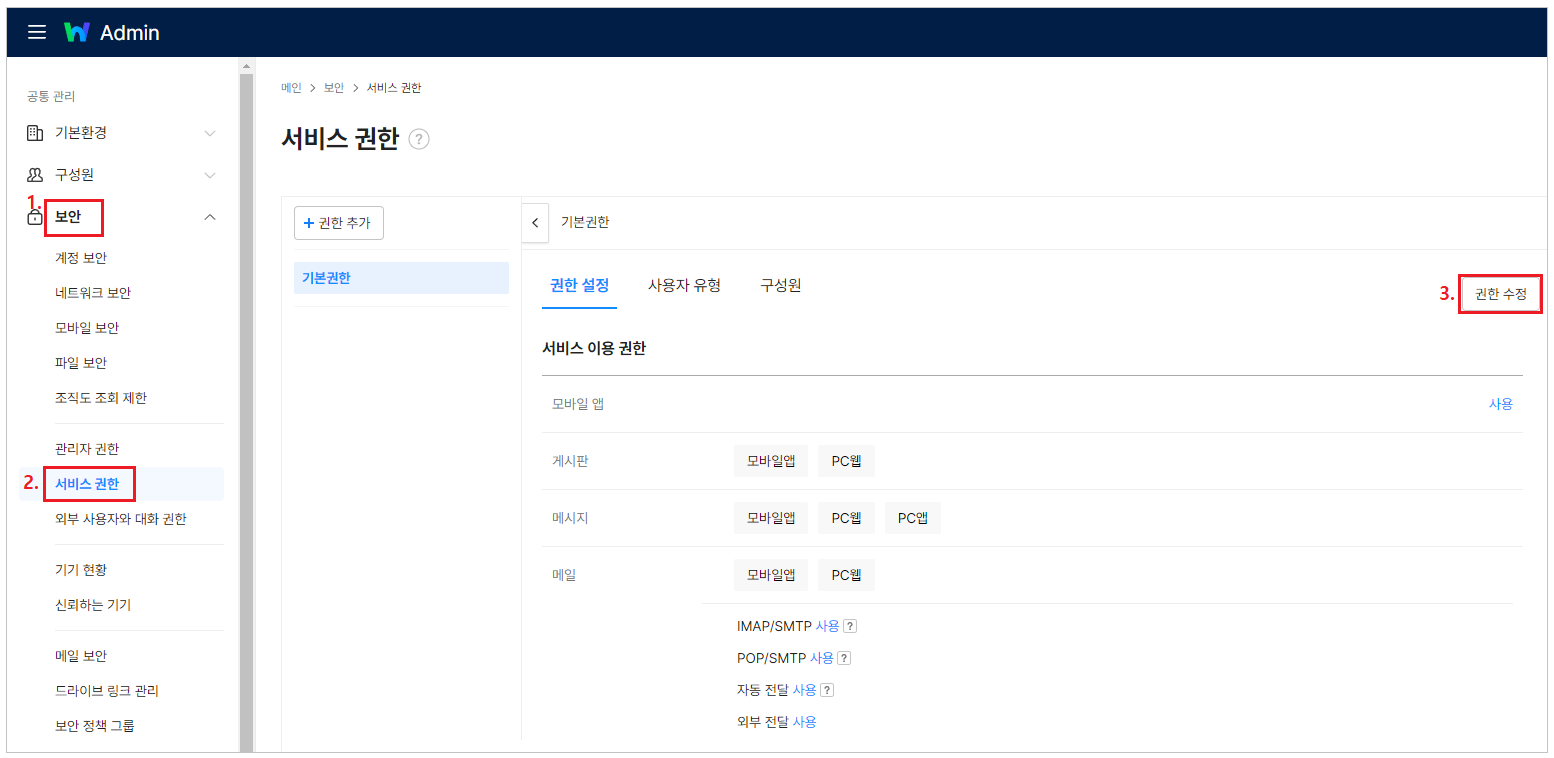This screenshot has width=1554, height=758.
Task: Click PC앱 tag in 메시지 row
Action: pyautogui.click(x=913, y=518)
